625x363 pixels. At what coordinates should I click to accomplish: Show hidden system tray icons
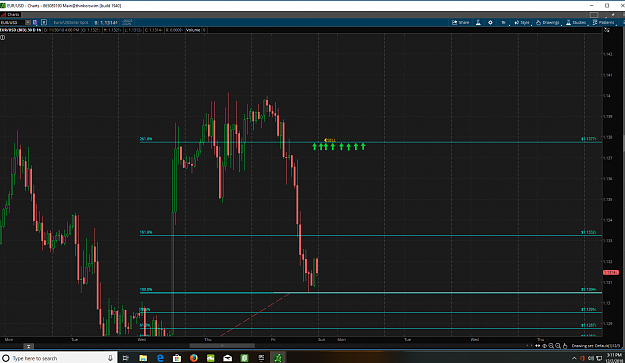click(x=574, y=358)
